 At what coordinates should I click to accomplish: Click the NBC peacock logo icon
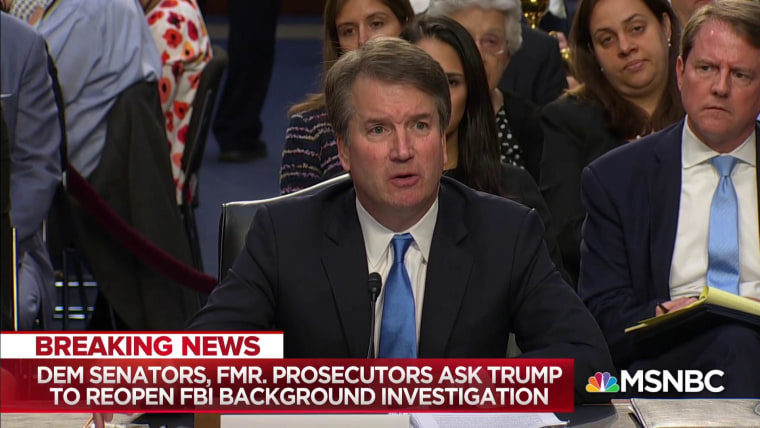[x=602, y=382]
